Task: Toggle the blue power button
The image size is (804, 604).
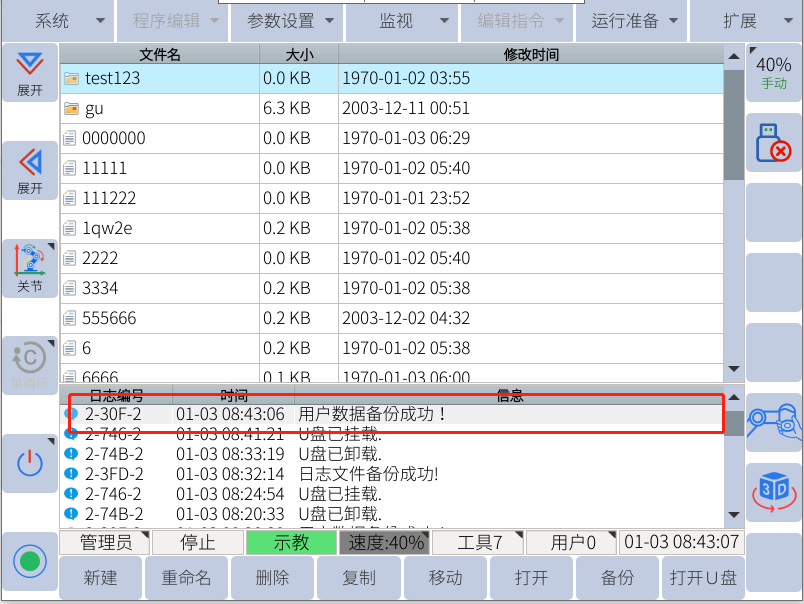Action: pyautogui.click(x=30, y=462)
